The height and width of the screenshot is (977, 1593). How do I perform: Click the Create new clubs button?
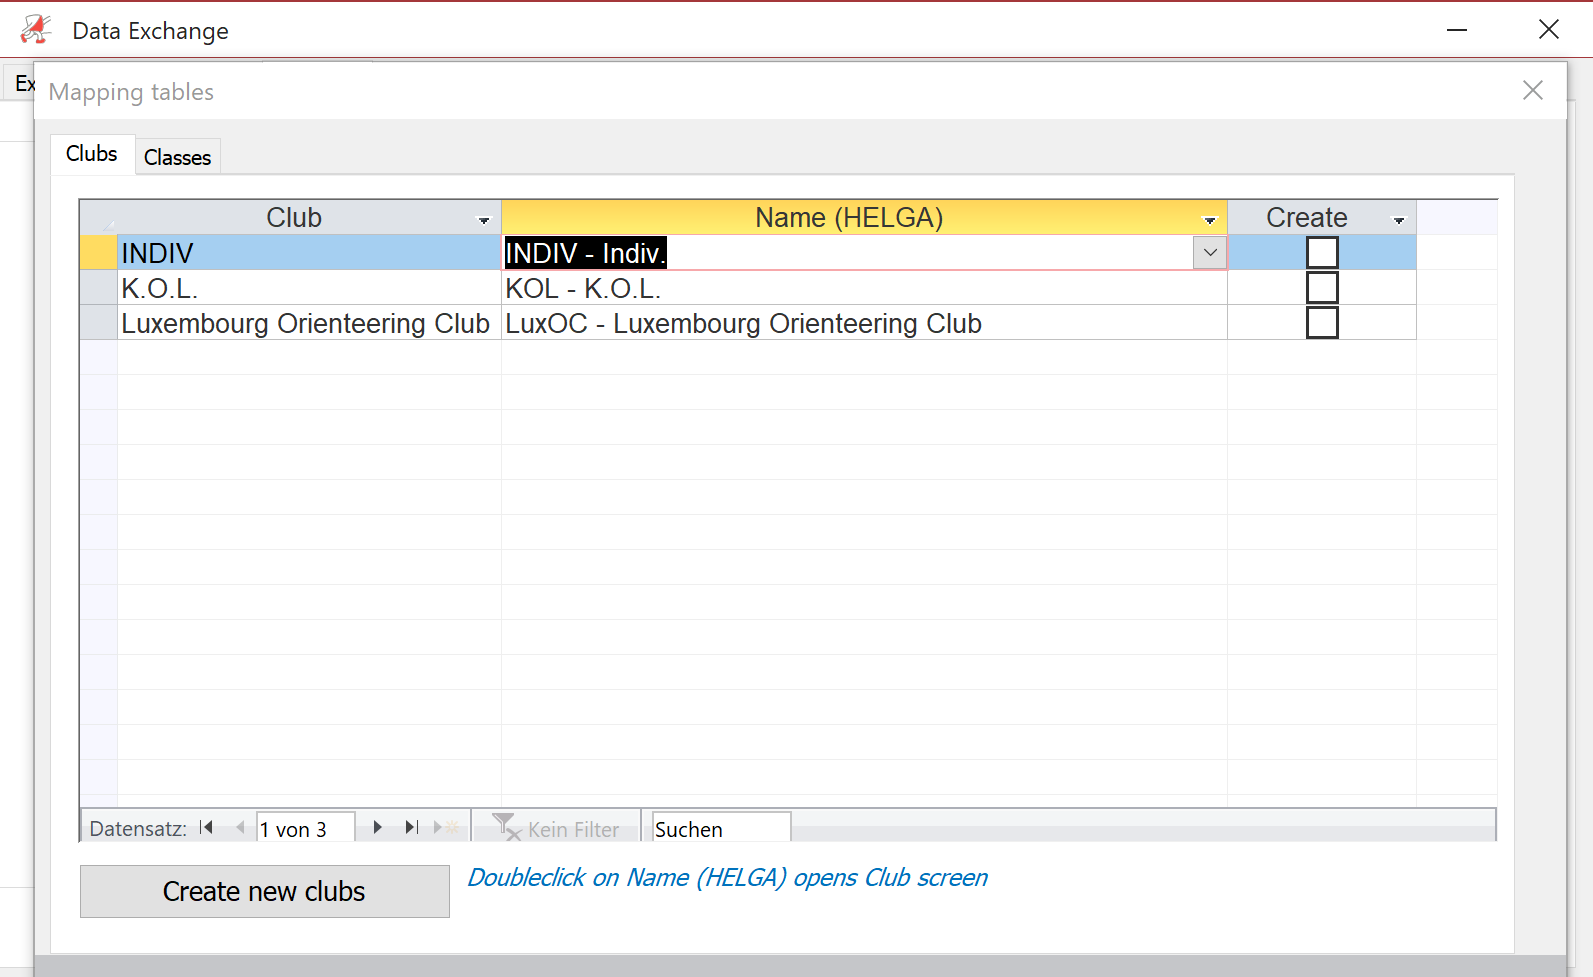click(265, 891)
